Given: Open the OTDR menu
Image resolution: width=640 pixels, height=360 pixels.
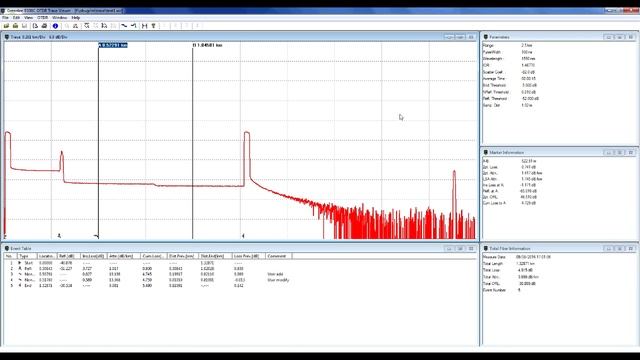Looking at the screenshot, I should click(42, 18).
